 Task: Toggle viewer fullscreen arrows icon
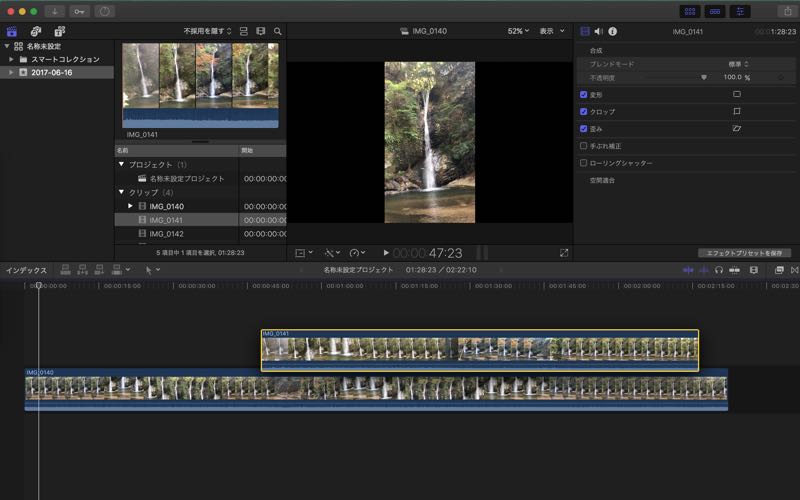click(x=564, y=253)
